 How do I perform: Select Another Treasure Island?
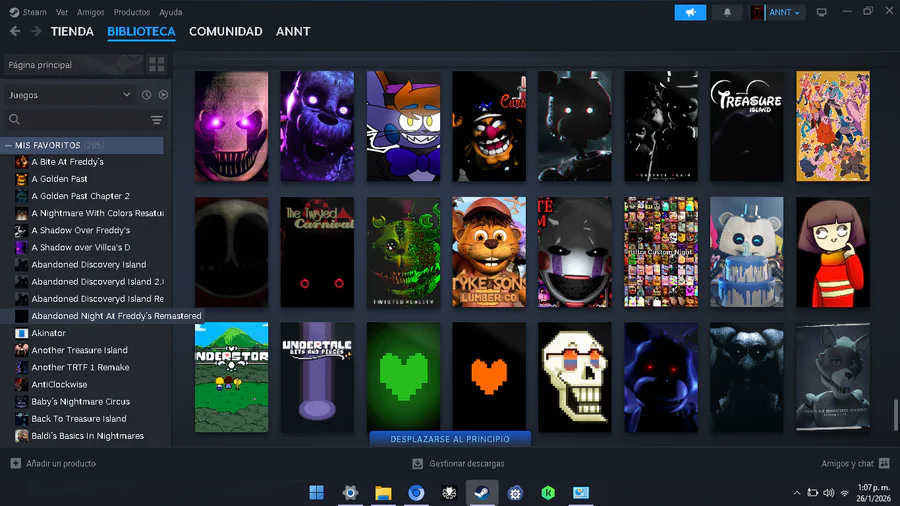tap(79, 350)
